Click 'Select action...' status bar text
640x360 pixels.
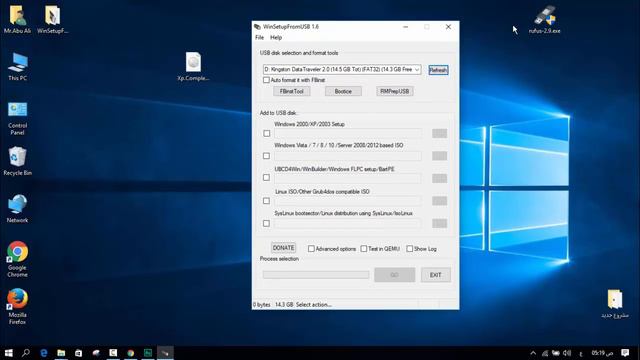coord(313,304)
